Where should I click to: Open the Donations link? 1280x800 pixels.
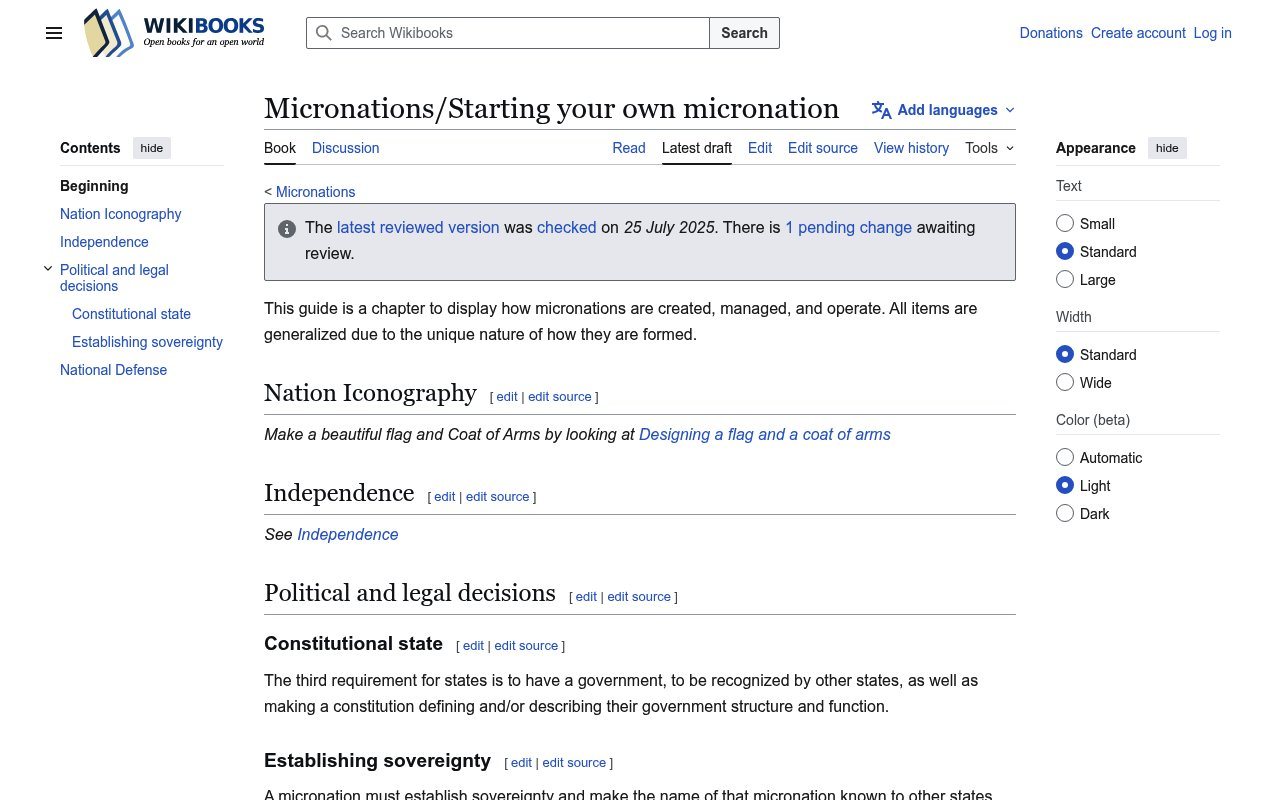coord(1051,33)
